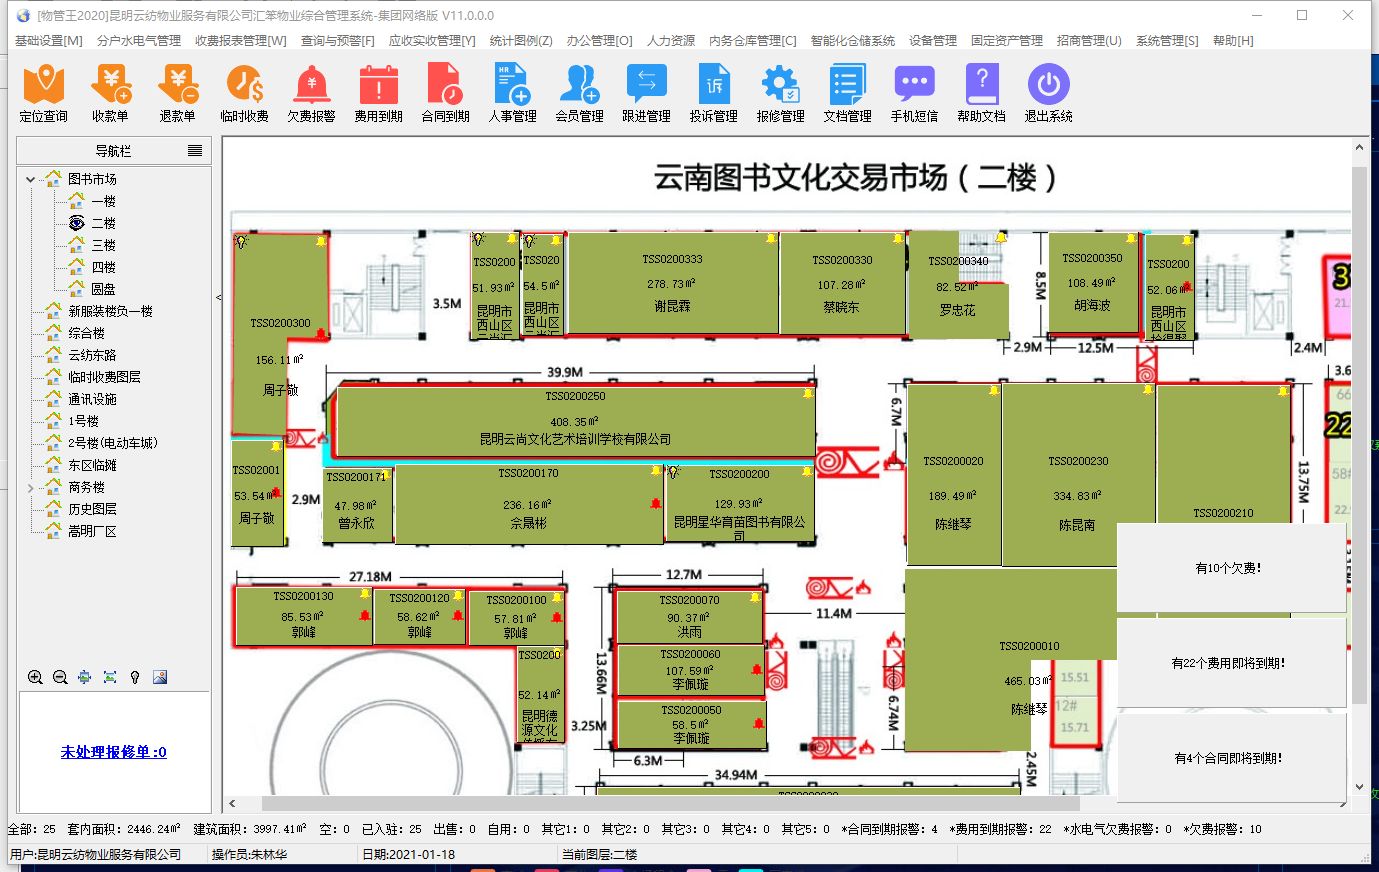Image resolution: width=1379 pixels, height=872 pixels.
Task: Click unit TSS0200333 谢昆霖 on the map
Action: tap(672, 283)
